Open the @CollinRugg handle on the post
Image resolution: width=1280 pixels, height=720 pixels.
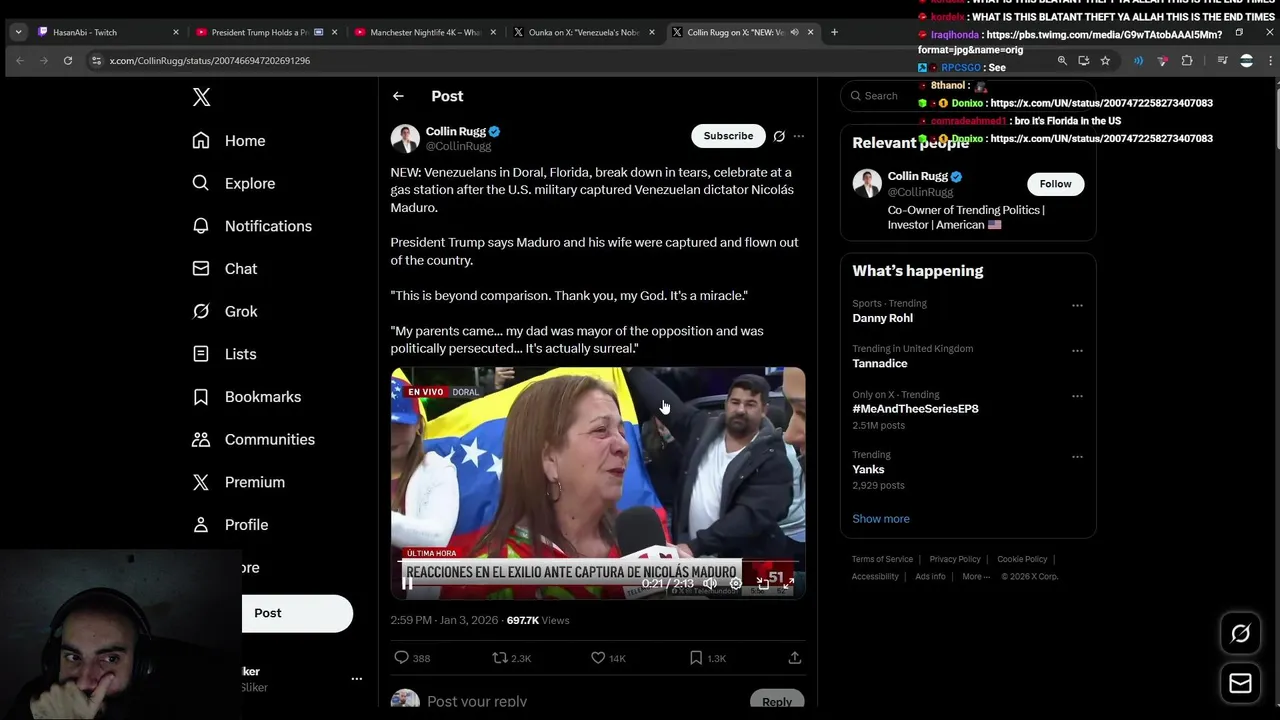[x=459, y=146]
